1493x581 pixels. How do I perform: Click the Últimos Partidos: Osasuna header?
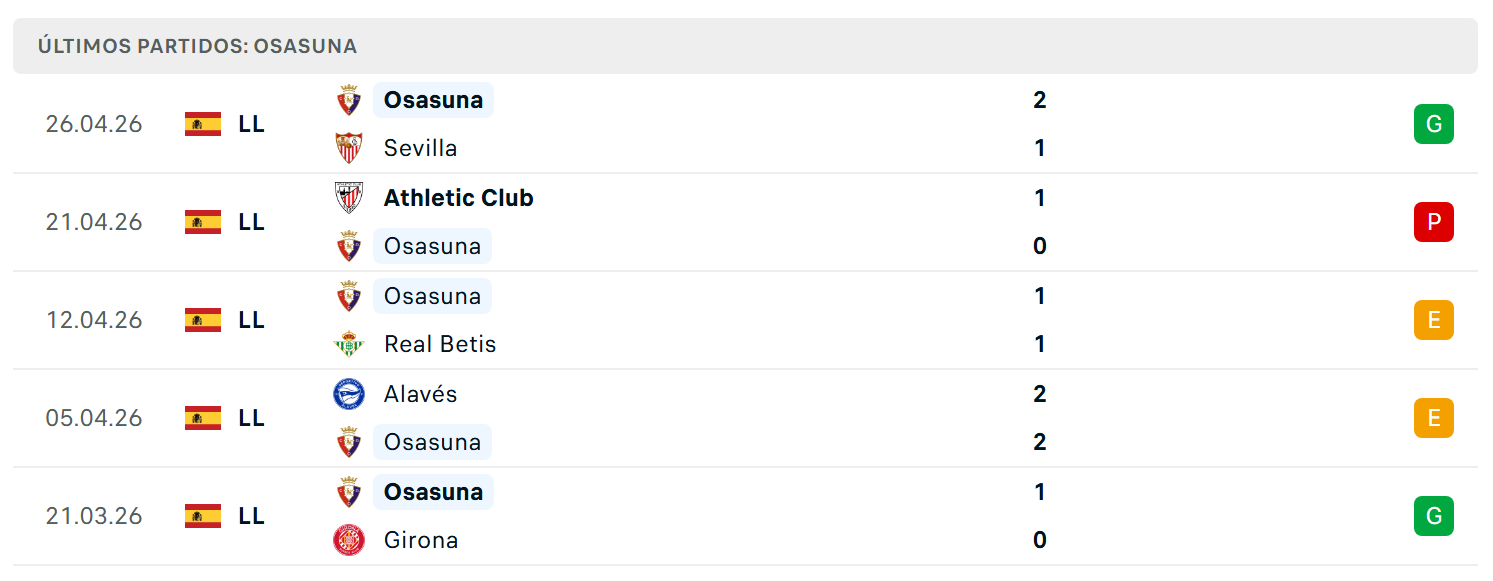coord(198,46)
